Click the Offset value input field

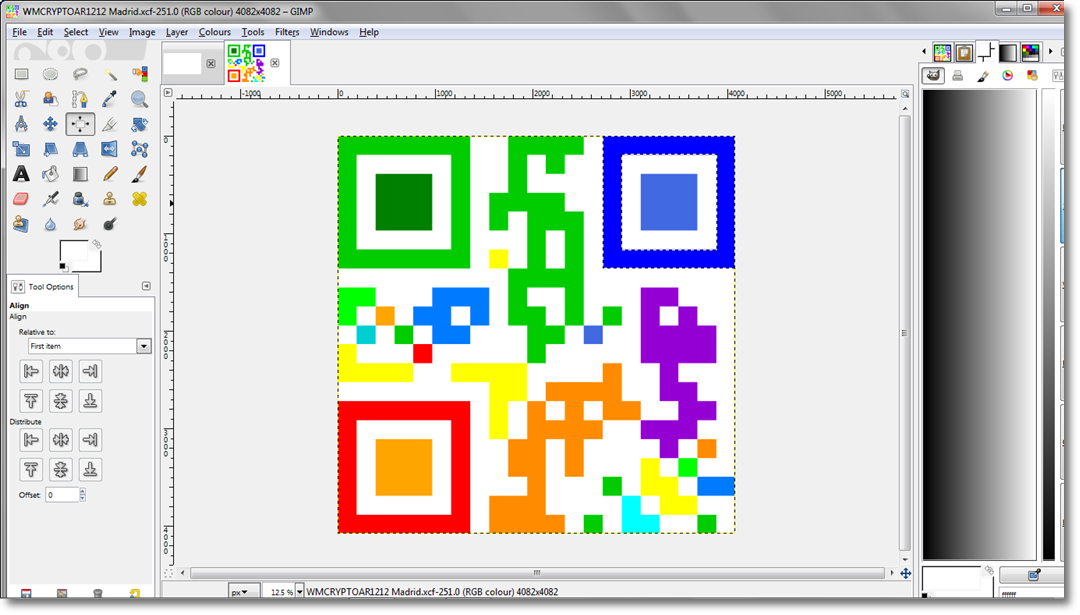tap(62, 494)
